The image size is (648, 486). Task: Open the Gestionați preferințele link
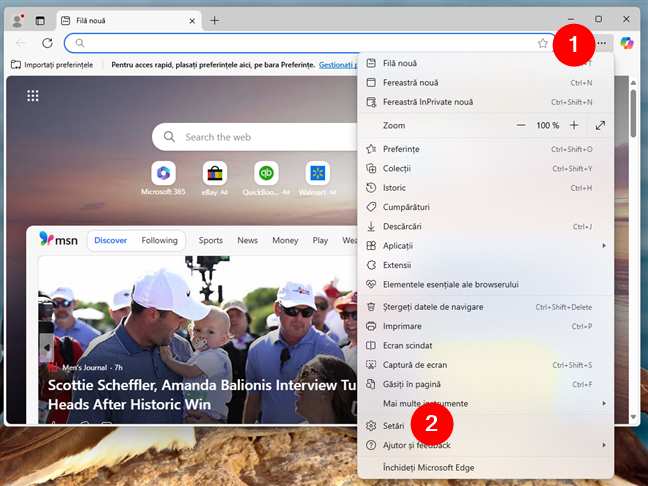click(x=338, y=65)
